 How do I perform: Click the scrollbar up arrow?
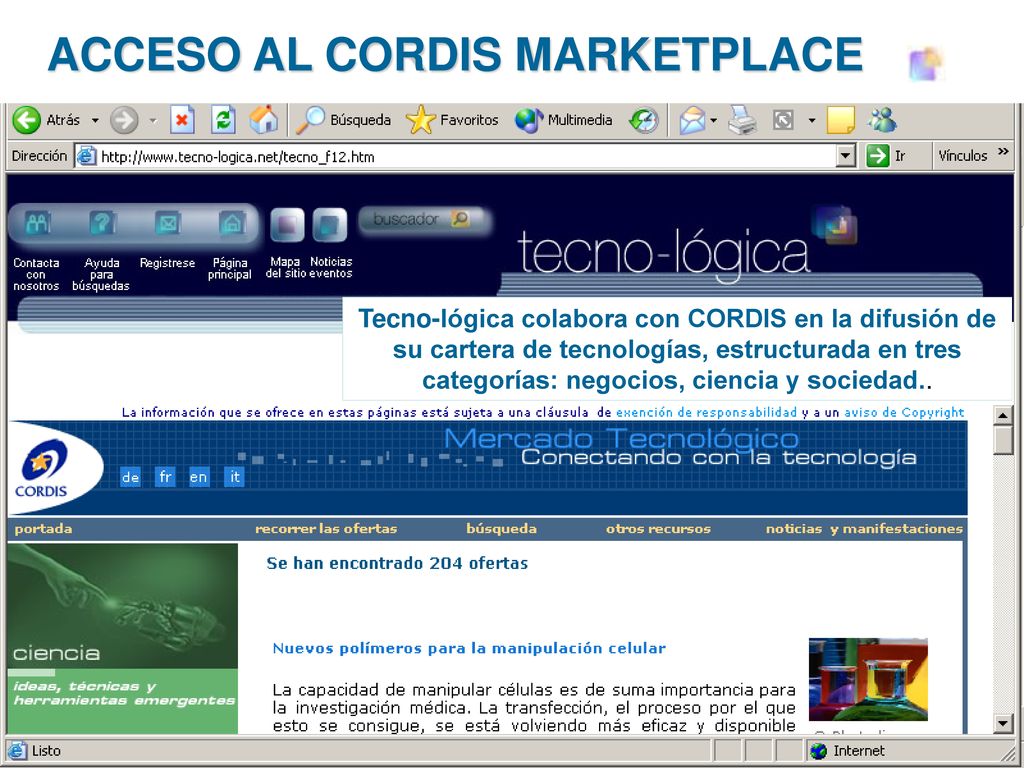[1003, 415]
